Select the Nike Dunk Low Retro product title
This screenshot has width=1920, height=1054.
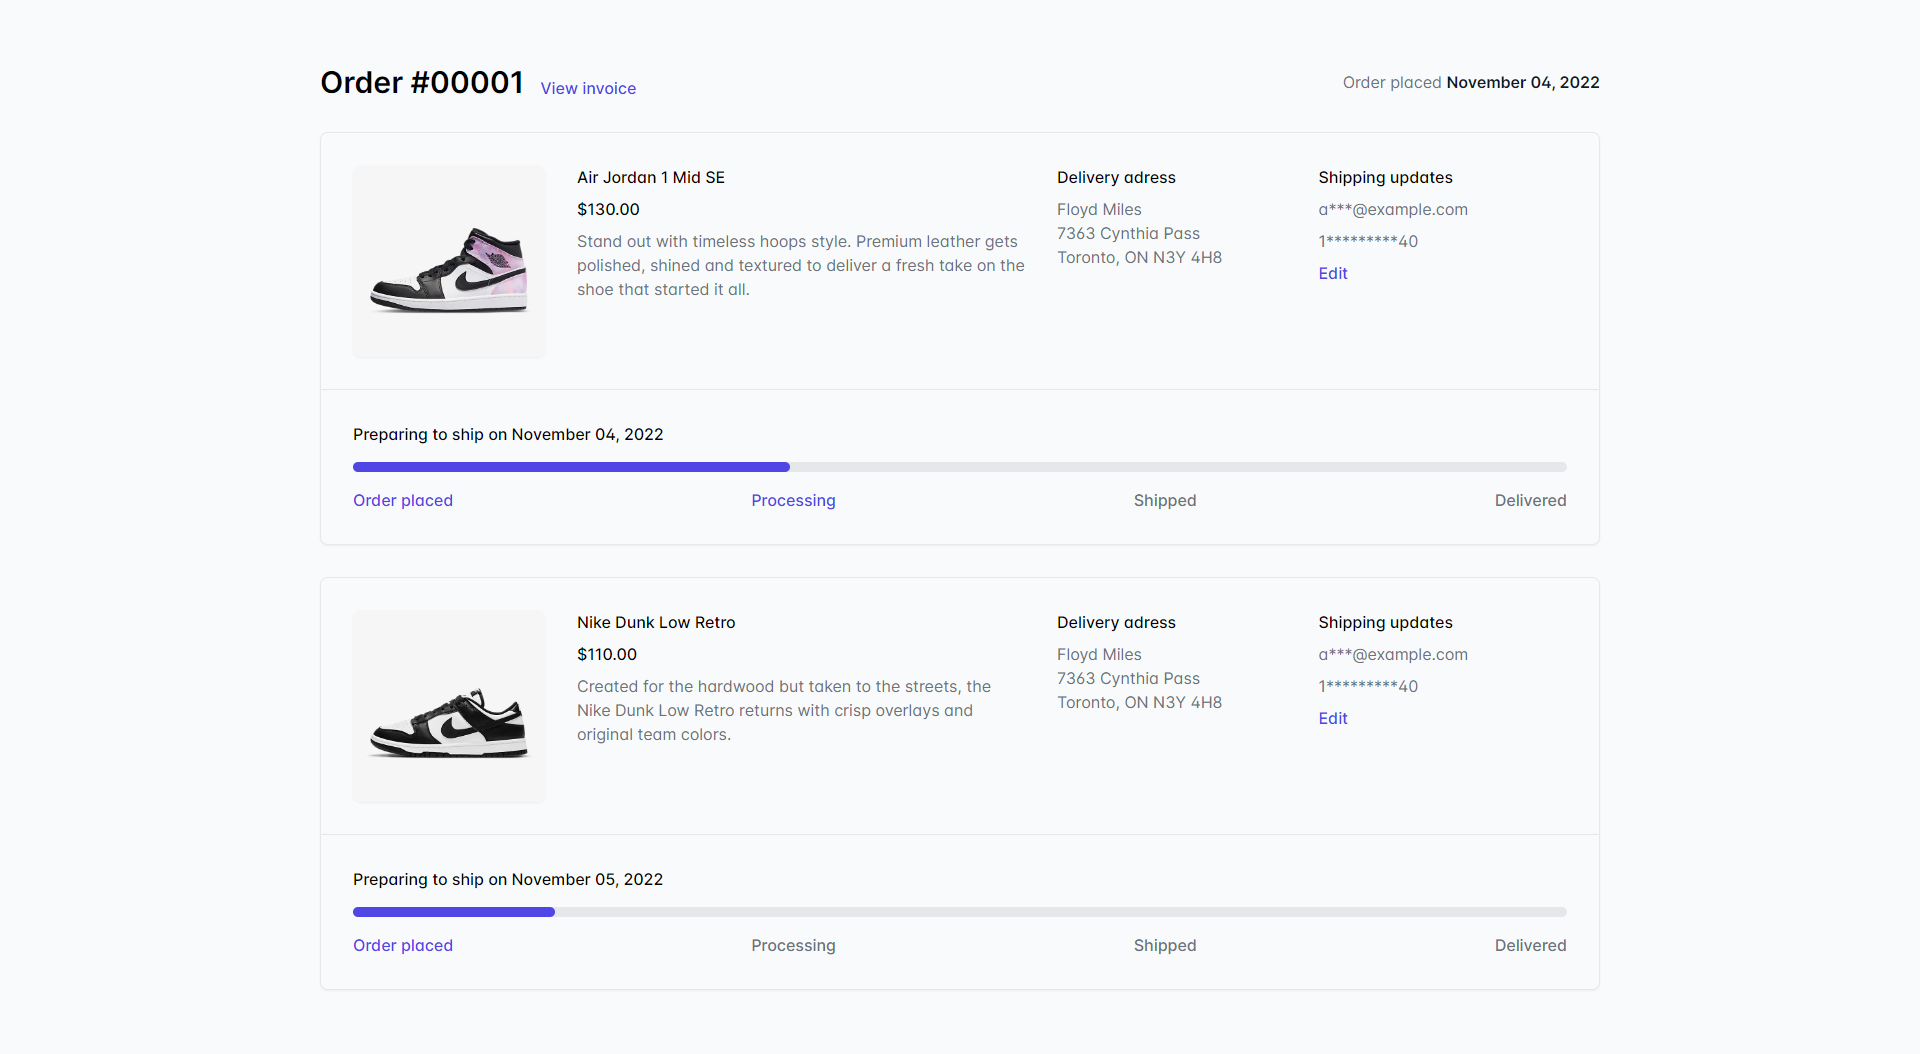655,622
